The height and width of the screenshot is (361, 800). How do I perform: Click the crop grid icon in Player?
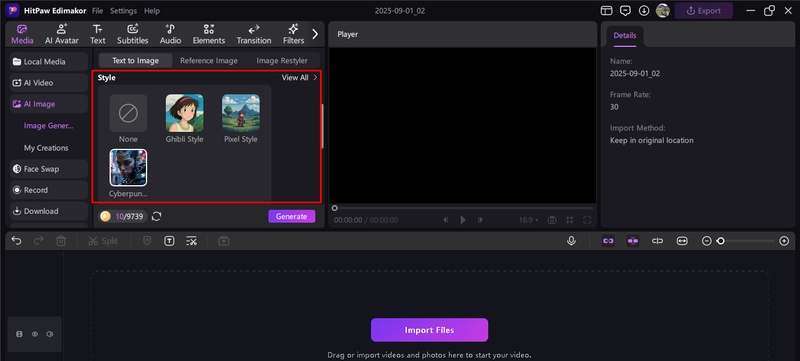[x=570, y=220]
